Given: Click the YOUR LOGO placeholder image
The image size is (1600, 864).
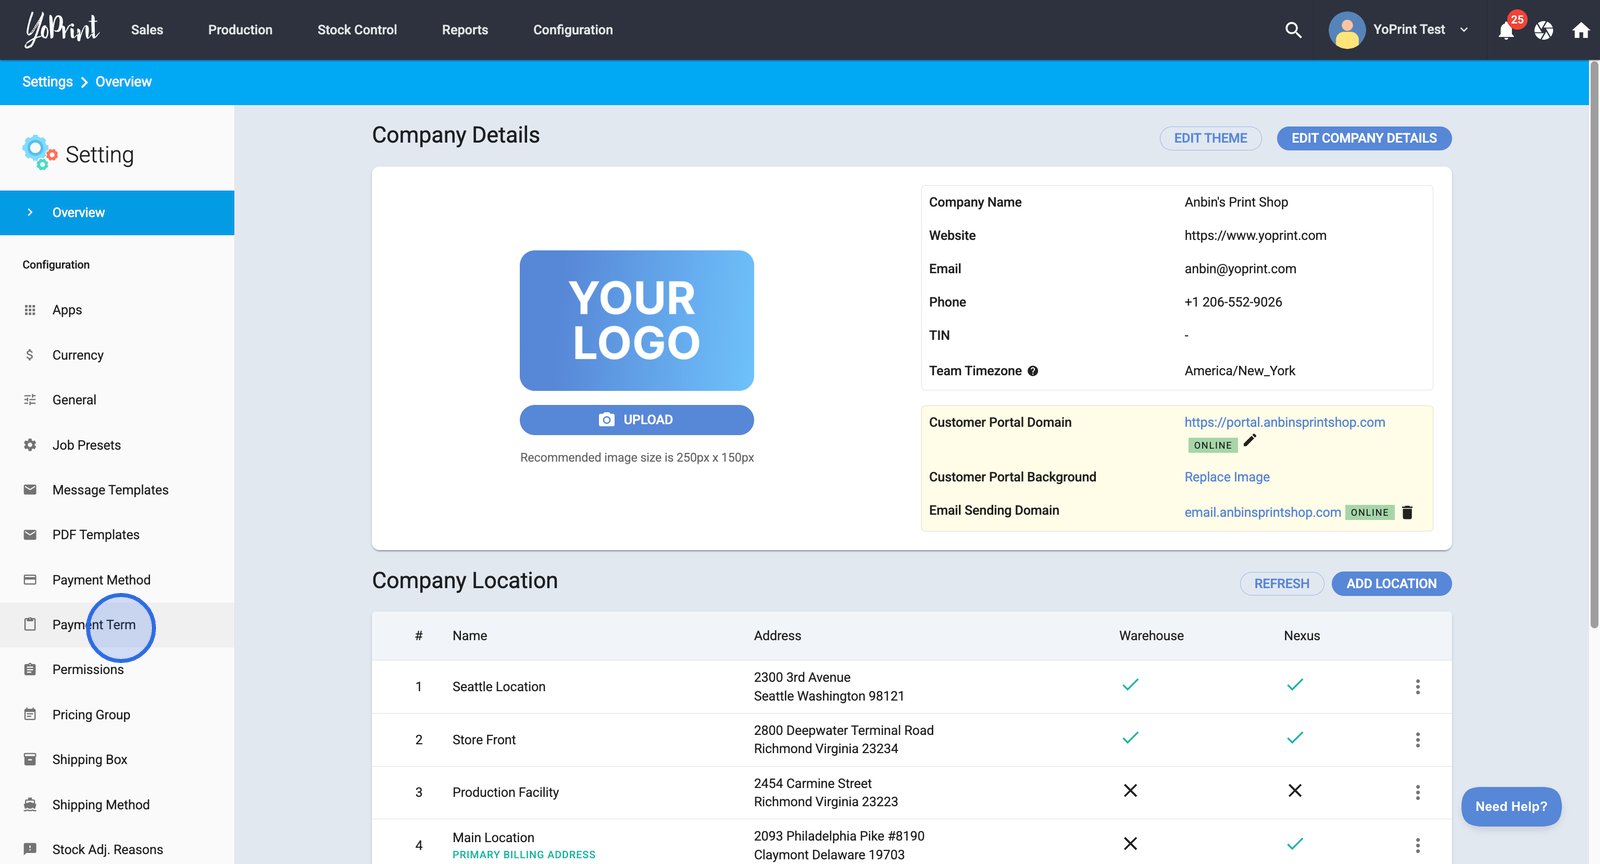Looking at the screenshot, I should click(636, 320).
